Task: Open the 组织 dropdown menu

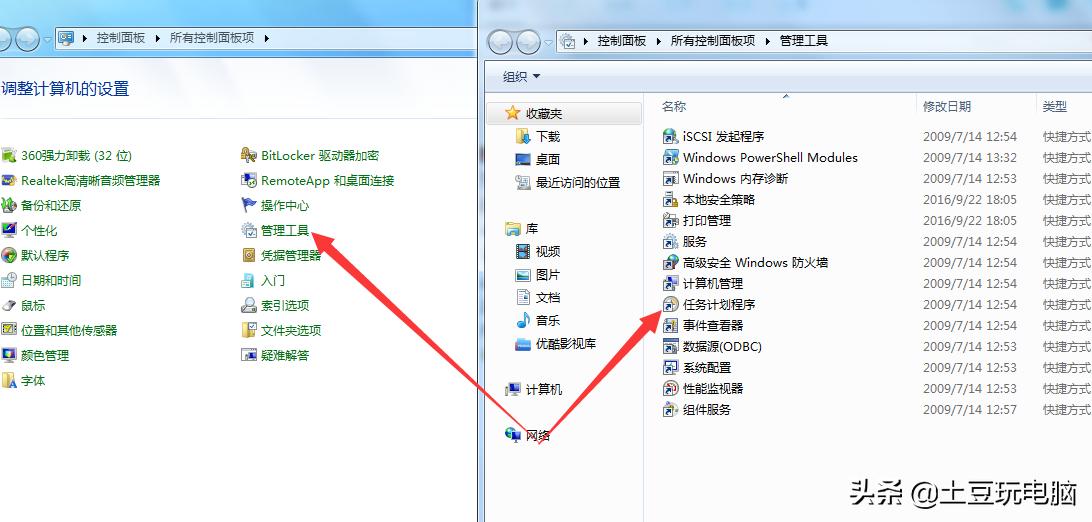Action: click(521, 77)
